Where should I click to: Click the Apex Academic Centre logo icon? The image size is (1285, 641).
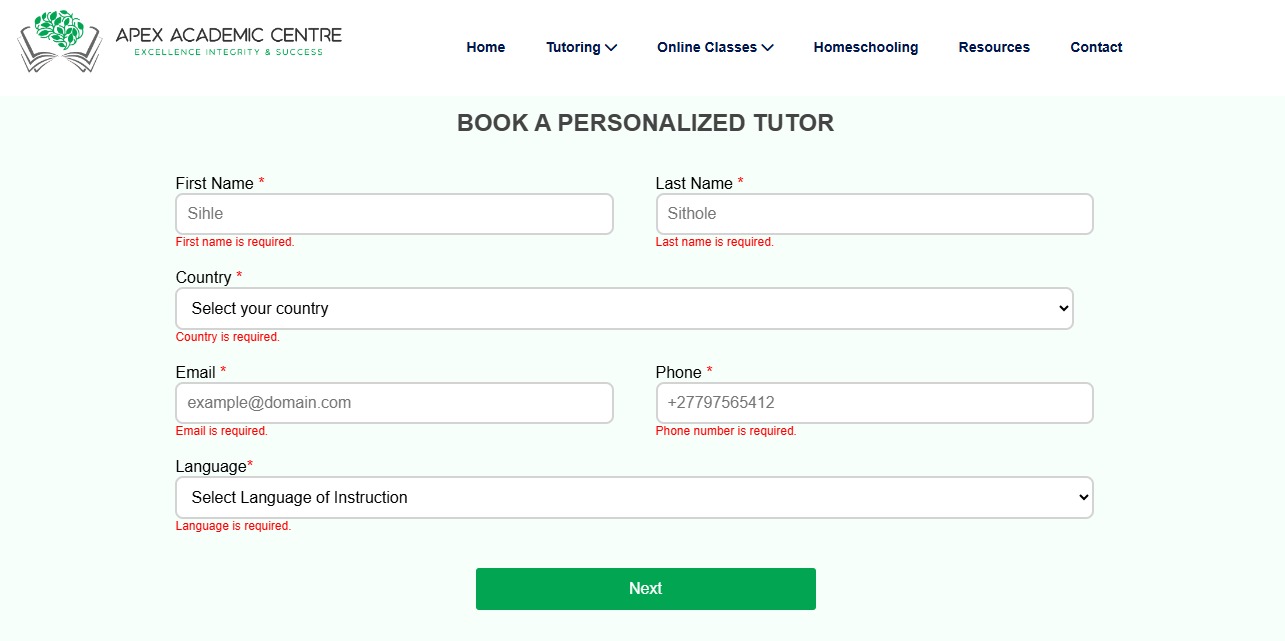click(60, 41)
